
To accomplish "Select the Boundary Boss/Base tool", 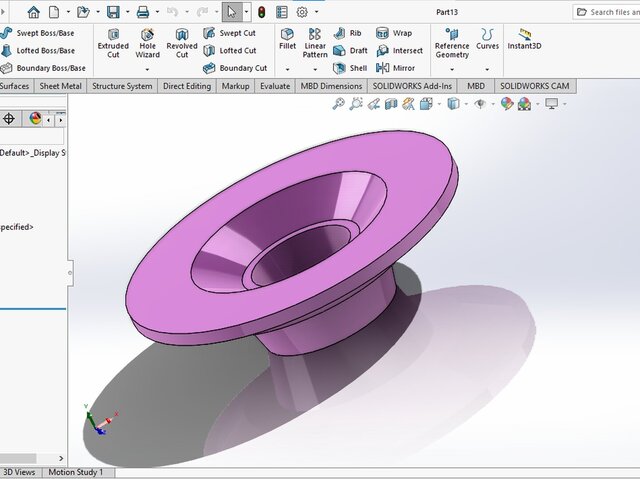I will click(x=43, y=68).
